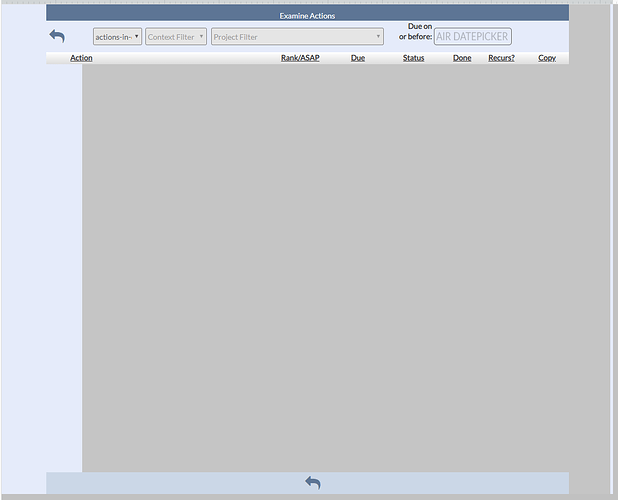Sort by the Done column header
This screenshot has width=618, height=500.
(462, 58)
